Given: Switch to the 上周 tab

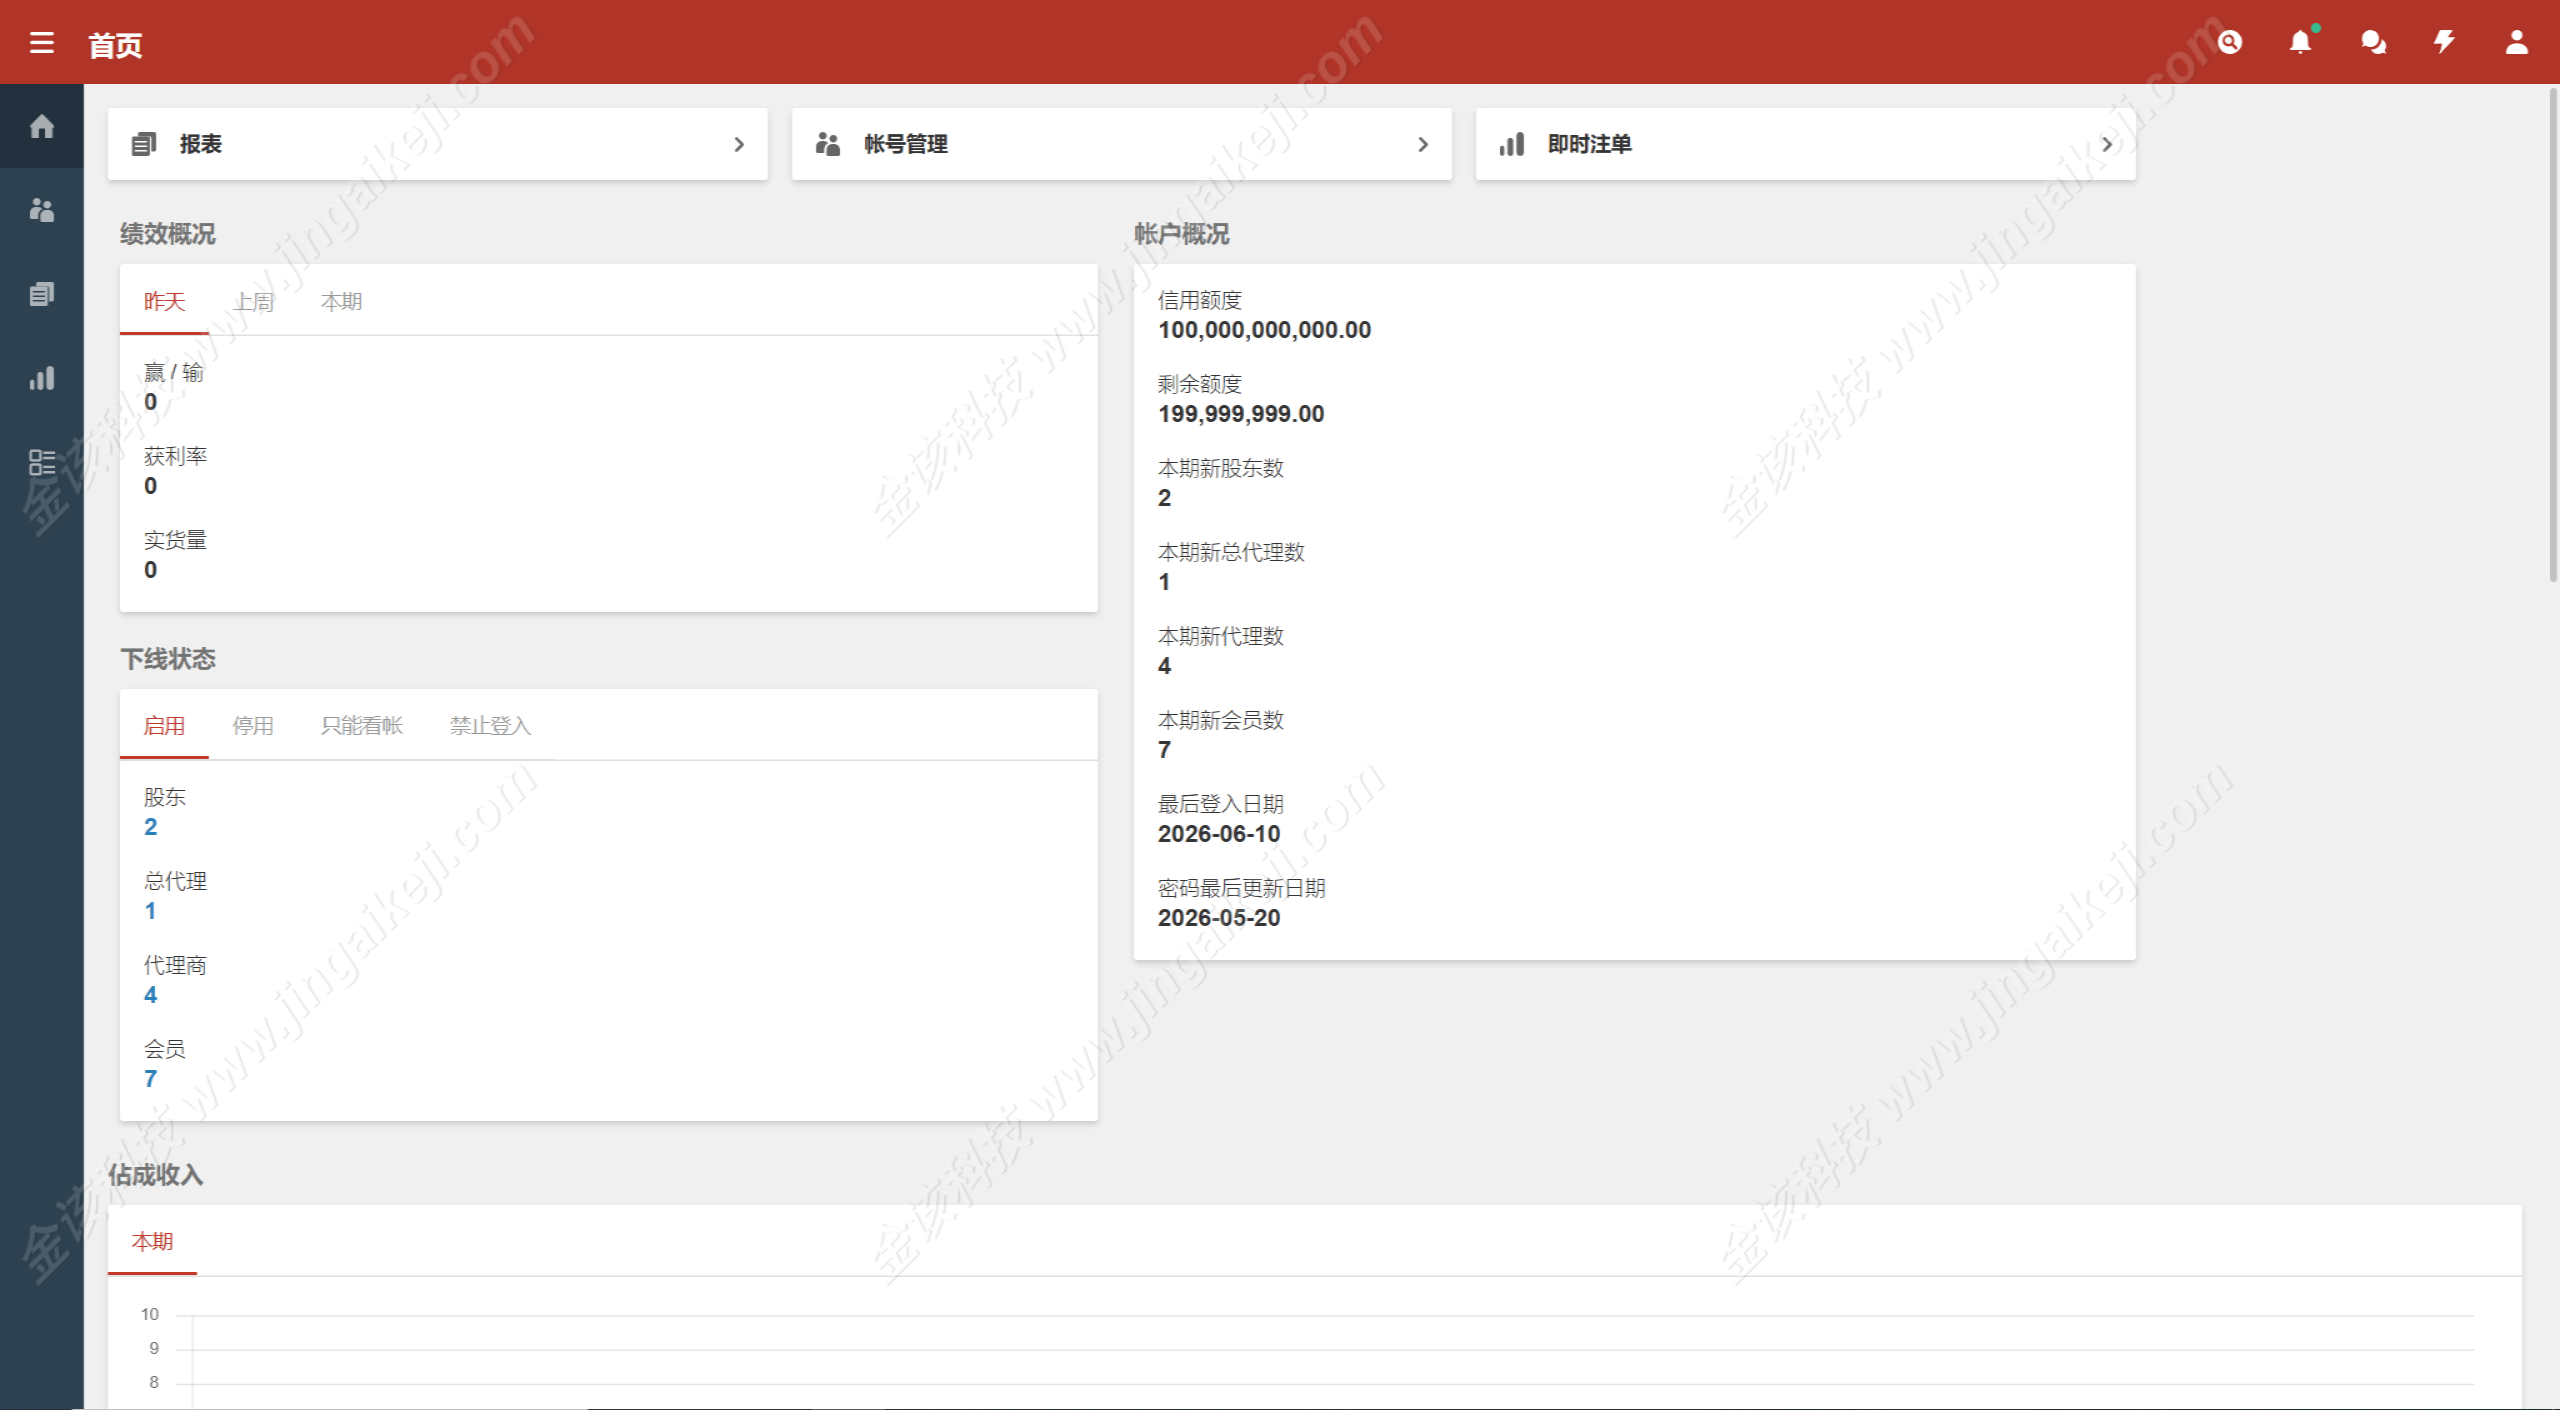Looking at the screenshot, I should 253,301.
